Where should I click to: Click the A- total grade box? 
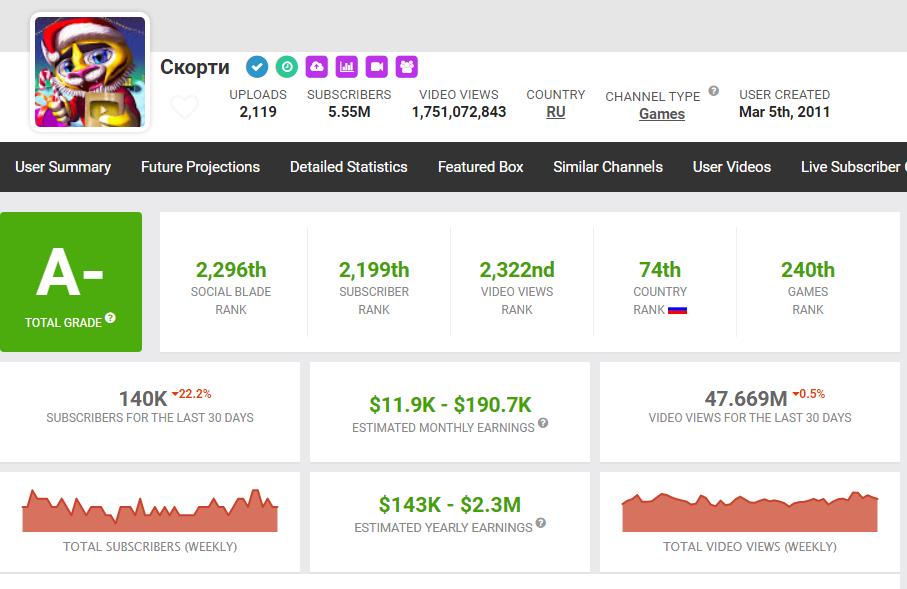tap(71, 282)
